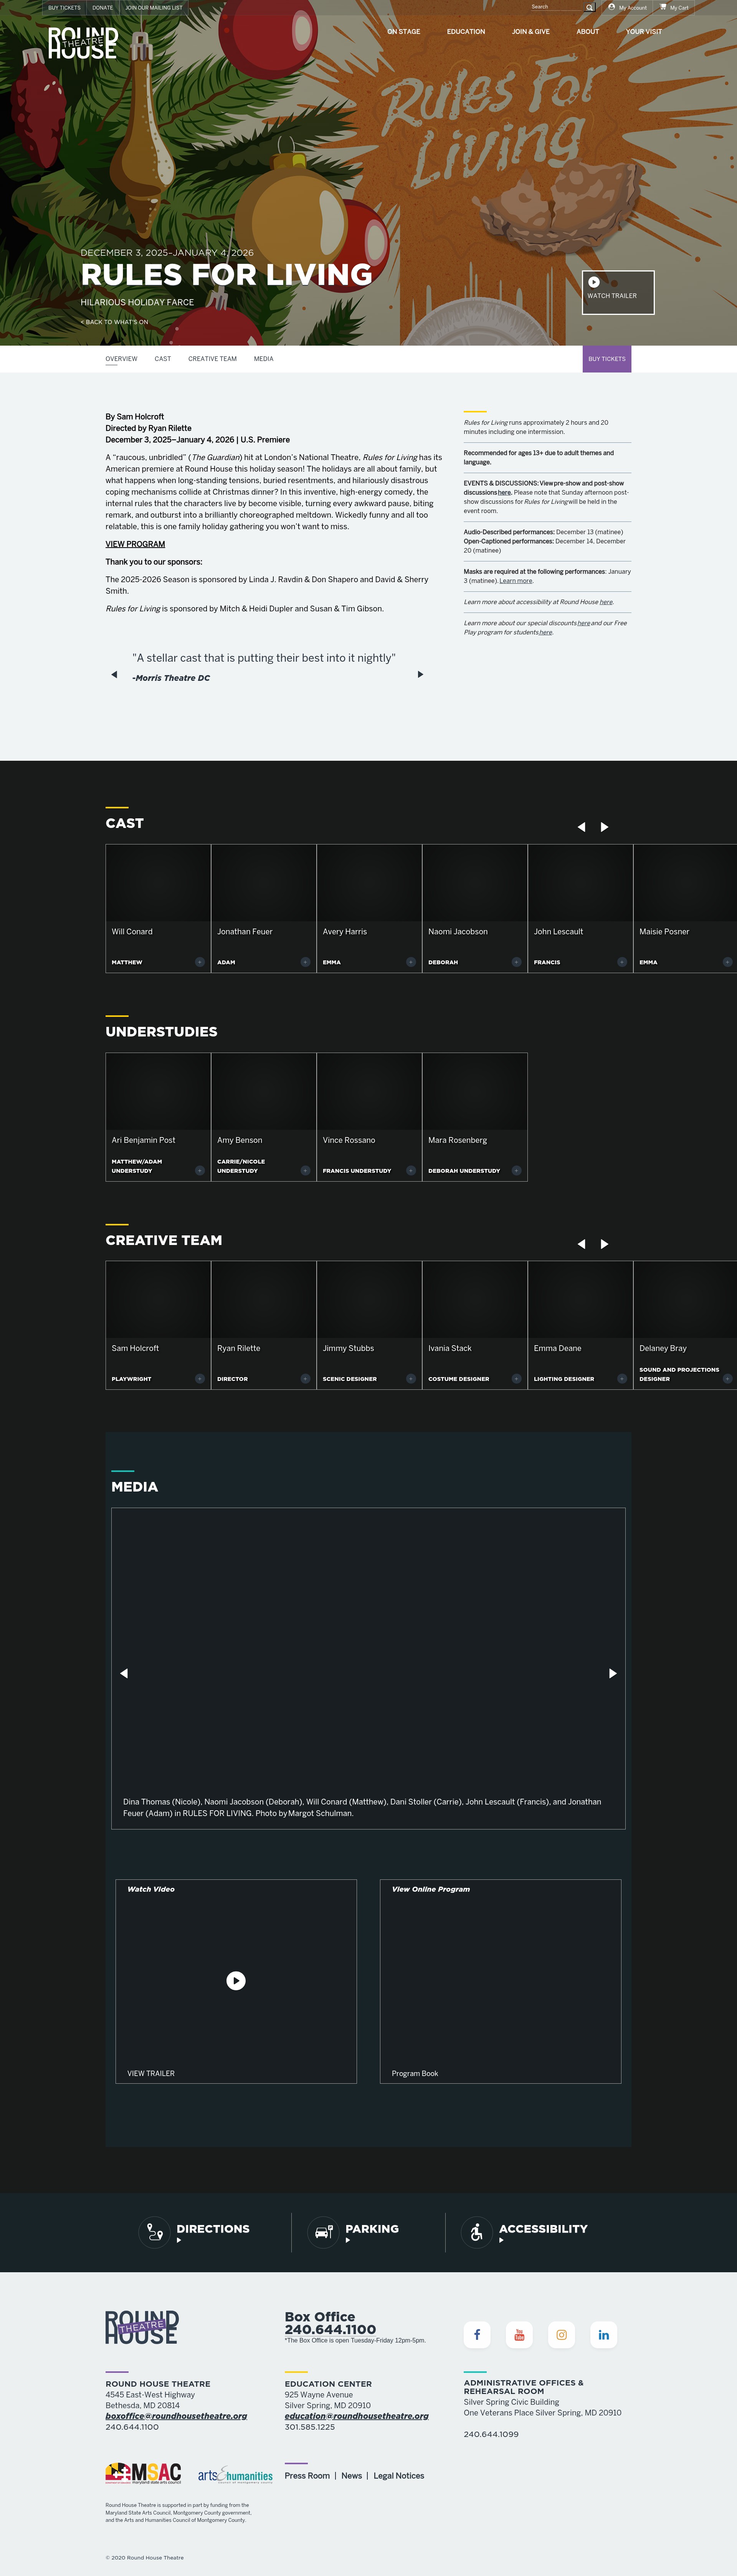Email boxoffice@roundhousetheatre.org
Viewport: 737px width, 2576px height.
click(x=176, y=2415)
